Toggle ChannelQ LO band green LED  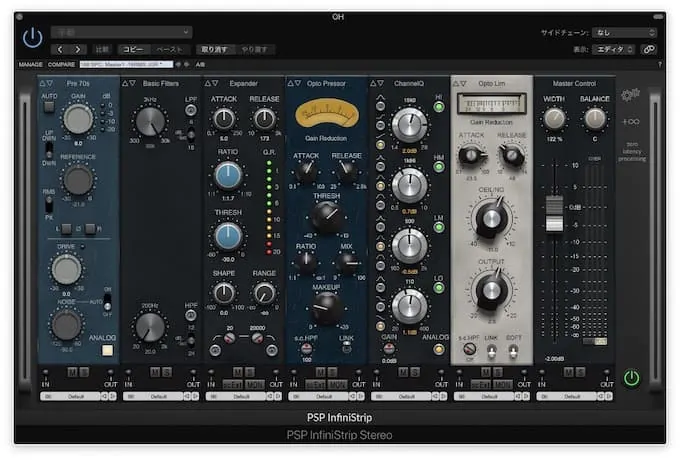tap(438, 287)
